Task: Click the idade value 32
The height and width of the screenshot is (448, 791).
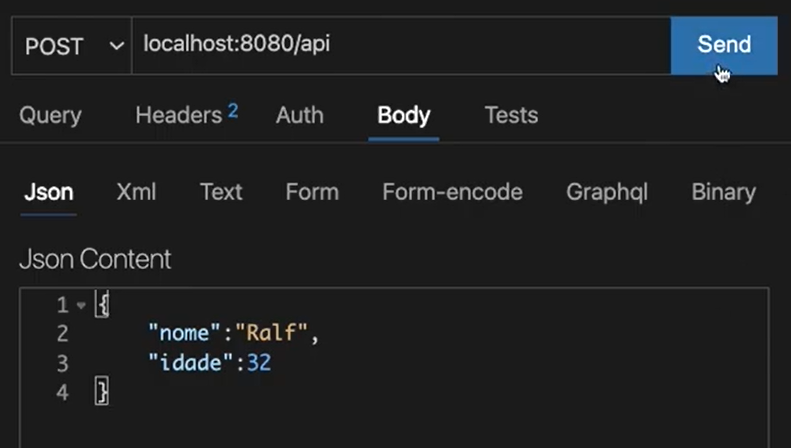Action: point(259,363)
